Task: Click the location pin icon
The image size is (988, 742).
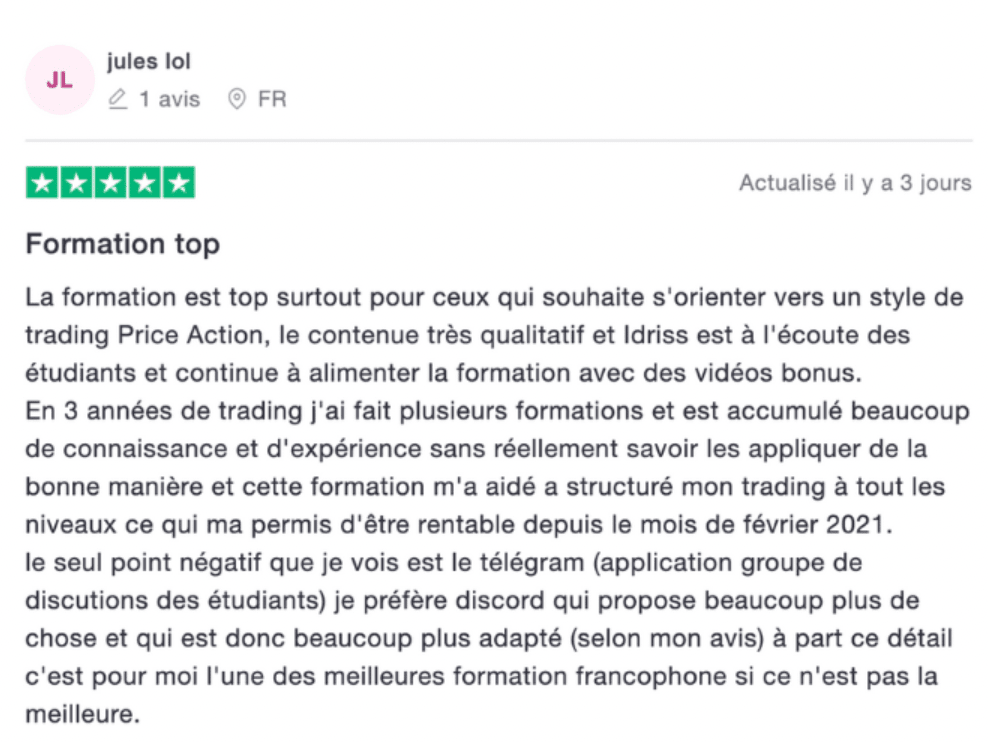Action: (x=237, y=99)
